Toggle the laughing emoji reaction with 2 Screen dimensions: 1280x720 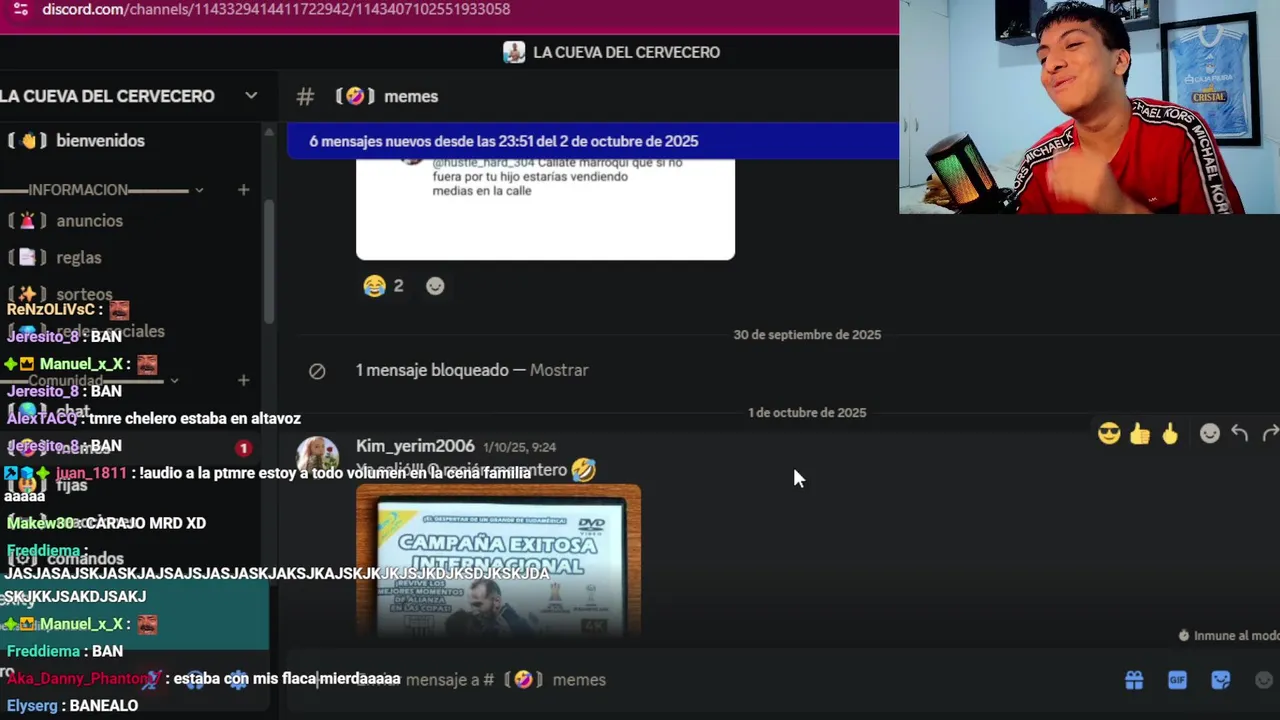tap(384, 286)
